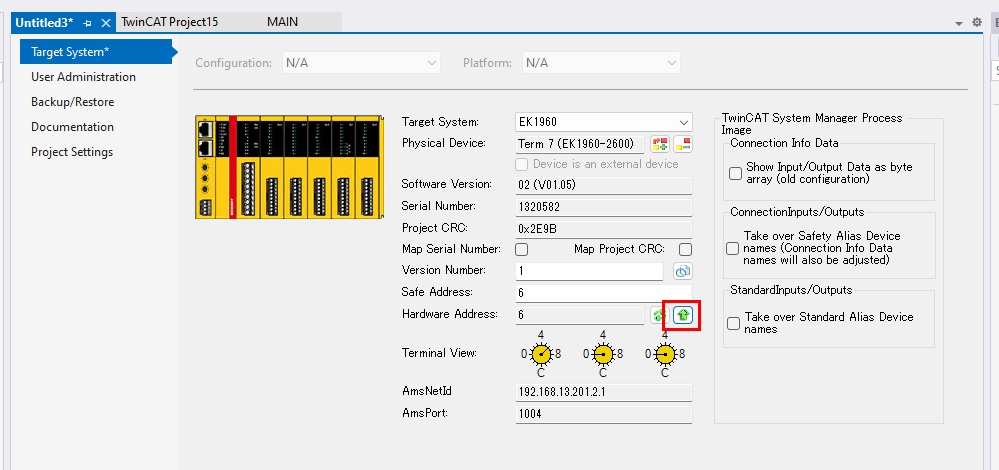Click the link-to-physical-device icon beside Term 7
The image size is (999, 470).
tap(659, 144)
